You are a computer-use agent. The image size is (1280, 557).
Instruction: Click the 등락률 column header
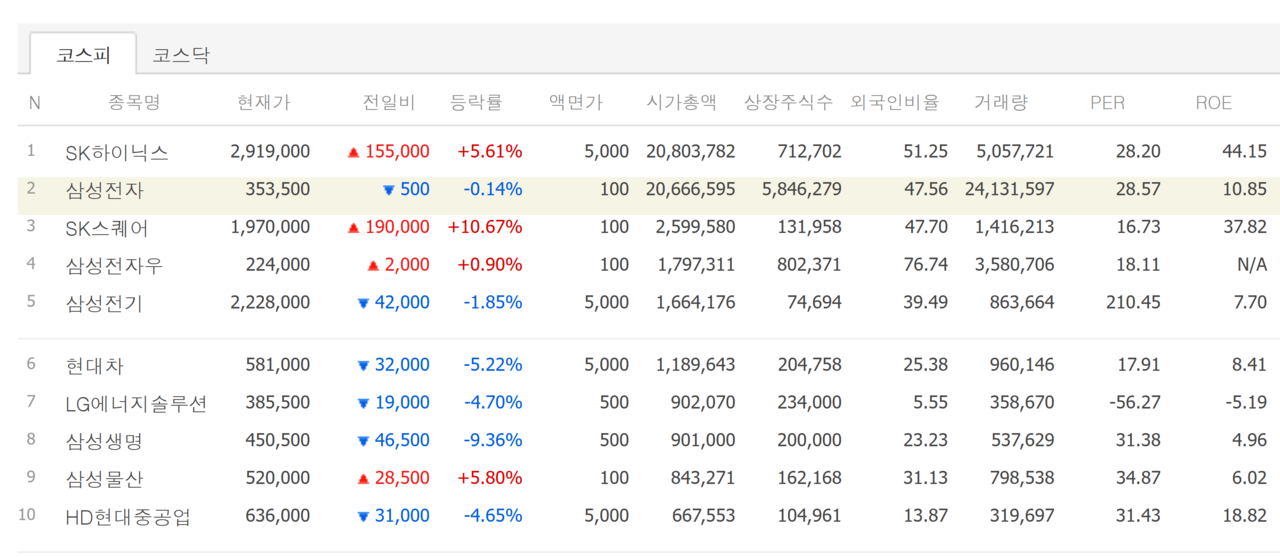pyautogui.click(x=476, y=102)
